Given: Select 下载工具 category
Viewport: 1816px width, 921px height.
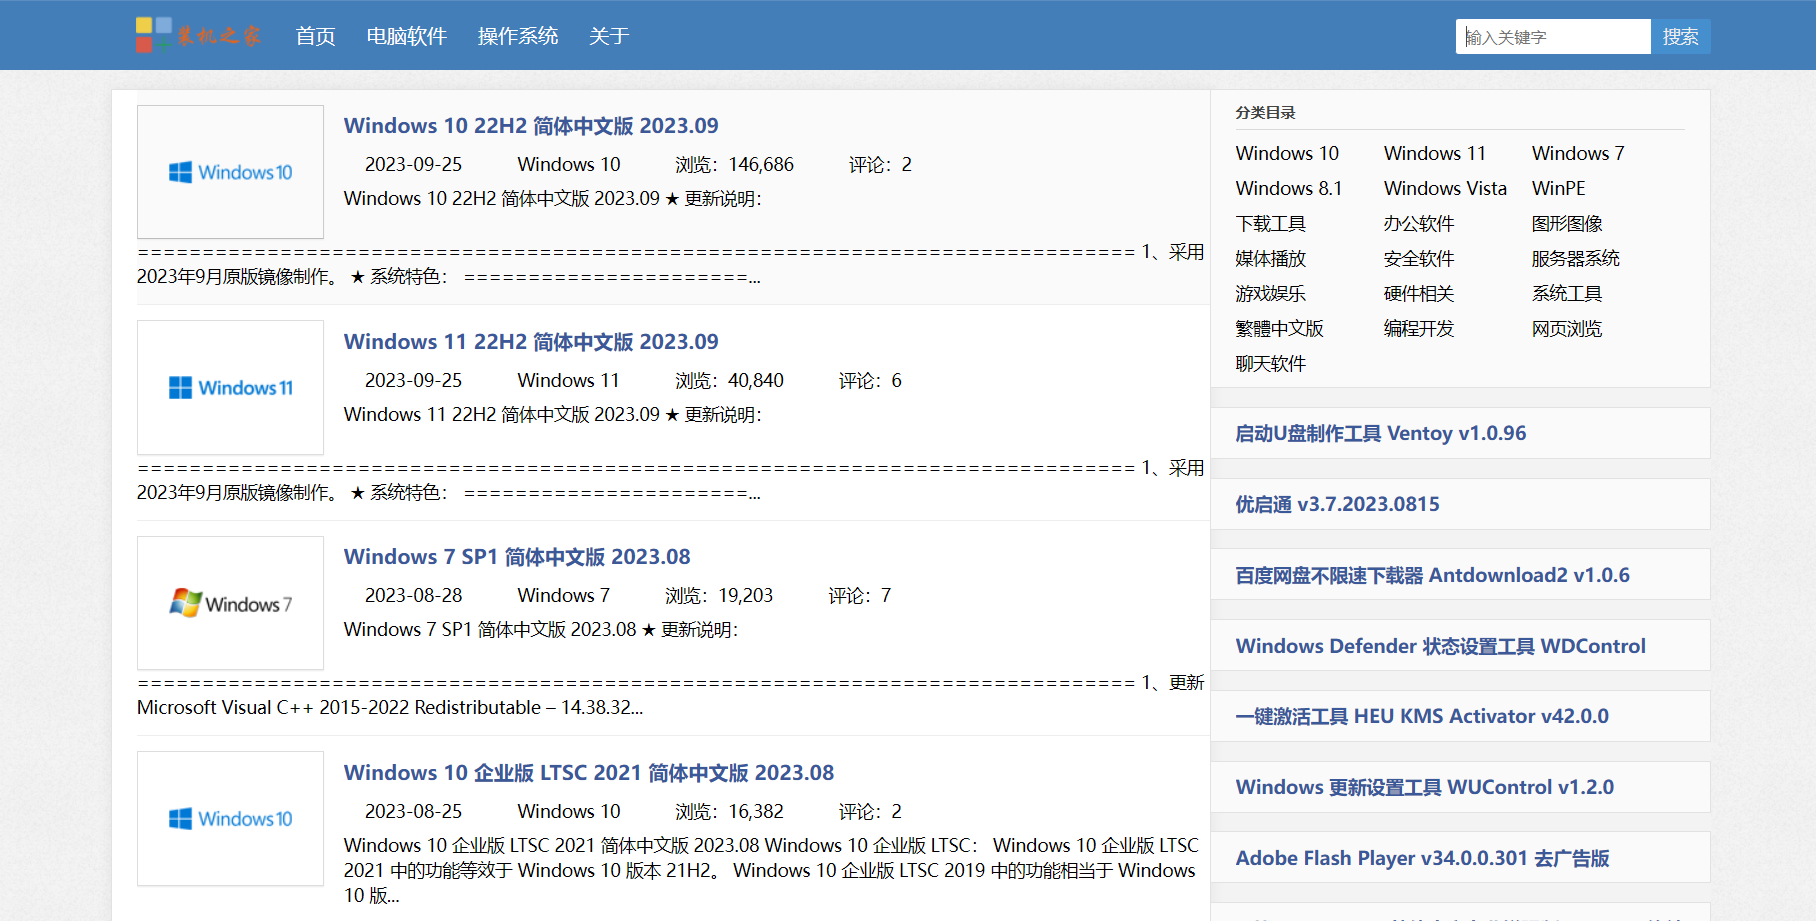Looking at the screenshot, I should [1270, 223].
